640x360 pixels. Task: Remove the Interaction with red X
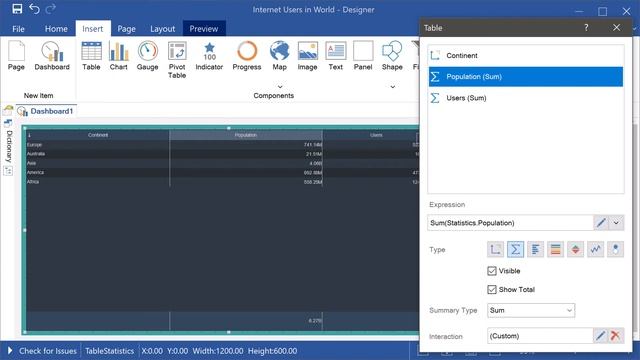point(615,336)
